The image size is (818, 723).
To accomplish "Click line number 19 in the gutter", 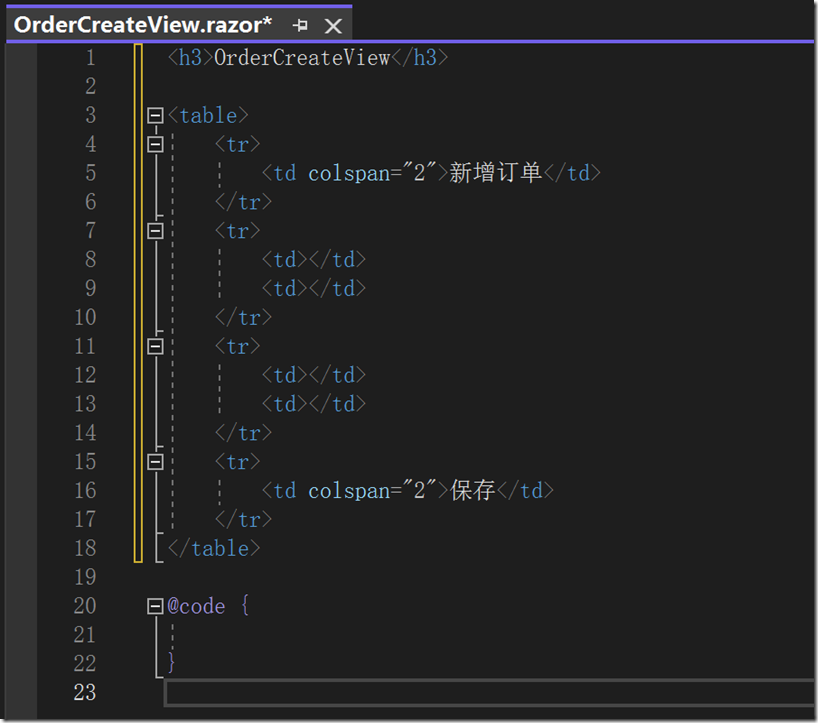I will 85,577.
